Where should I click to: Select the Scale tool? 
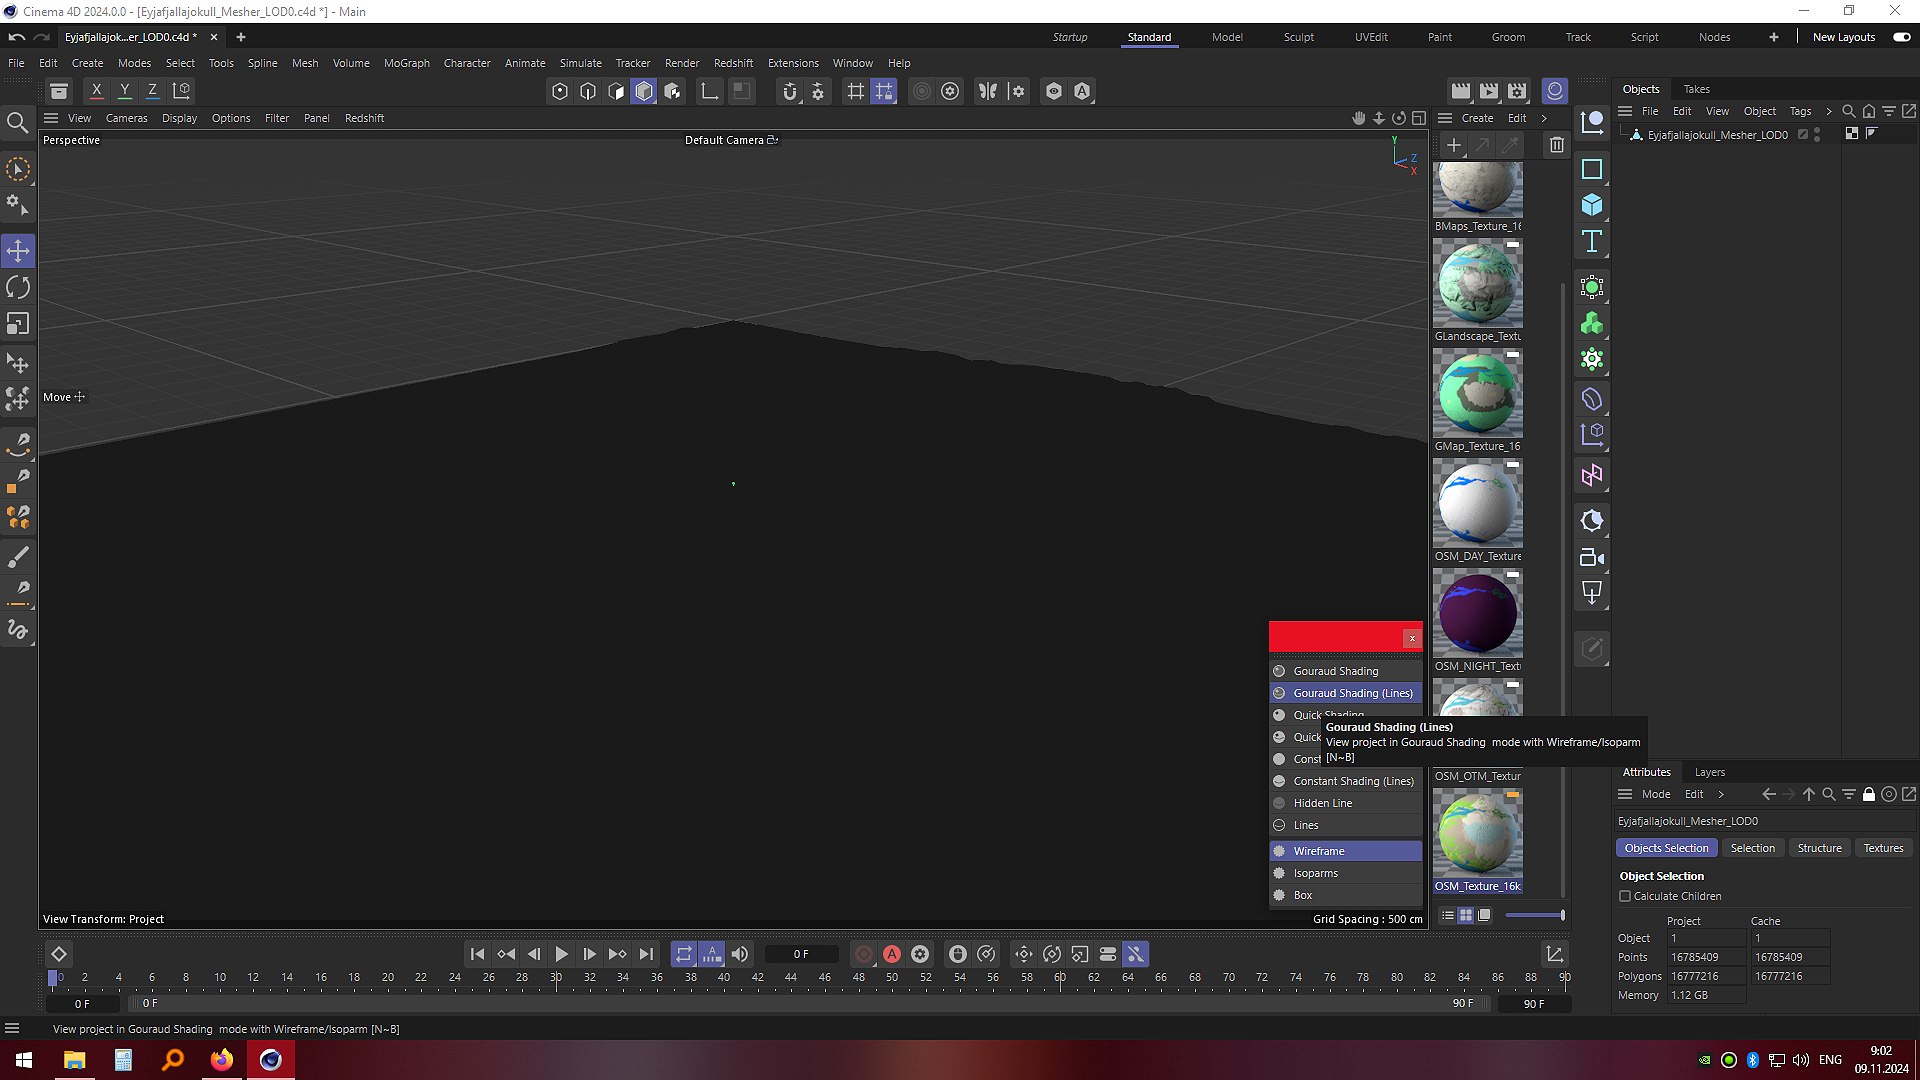18,324
